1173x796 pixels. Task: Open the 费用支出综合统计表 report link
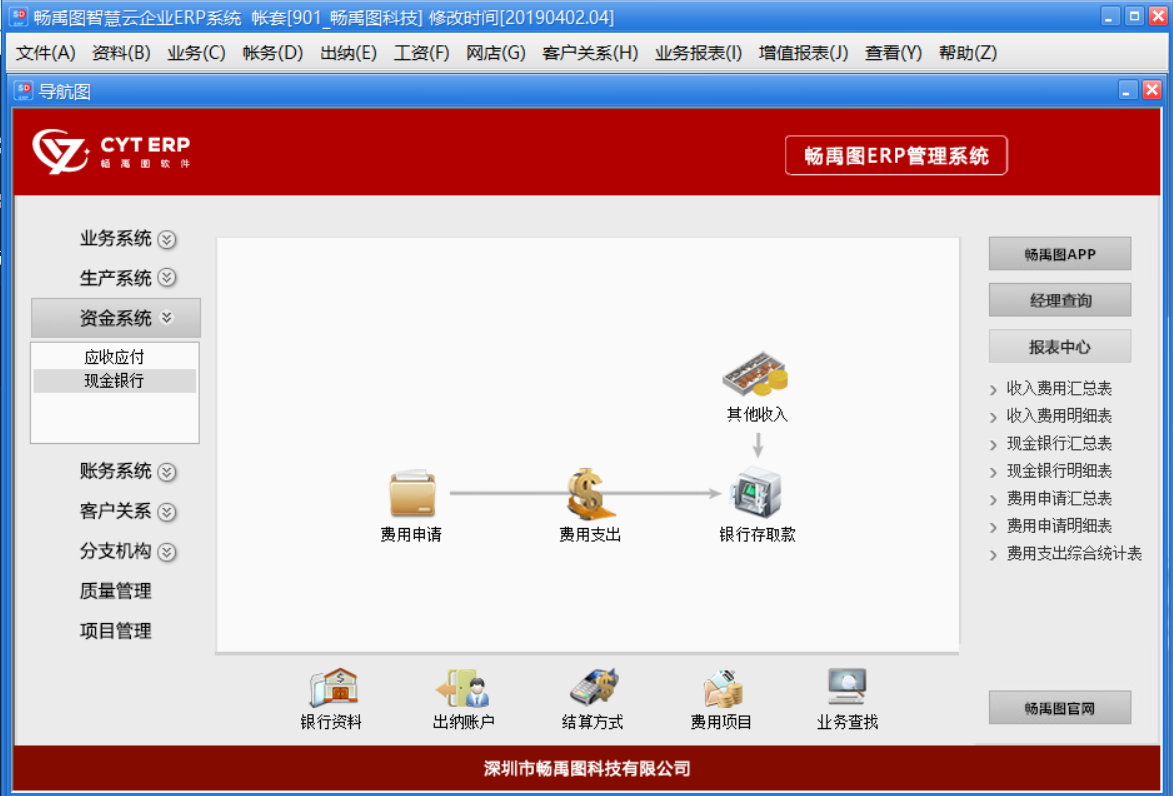coord(1074,554)
